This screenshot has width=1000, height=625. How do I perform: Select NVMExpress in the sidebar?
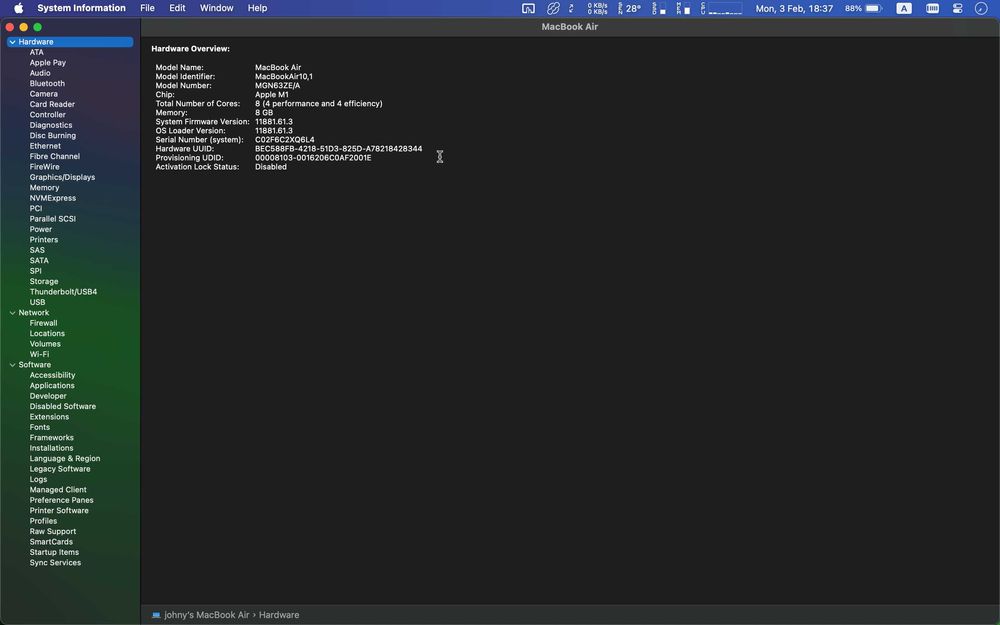[52, 198]
